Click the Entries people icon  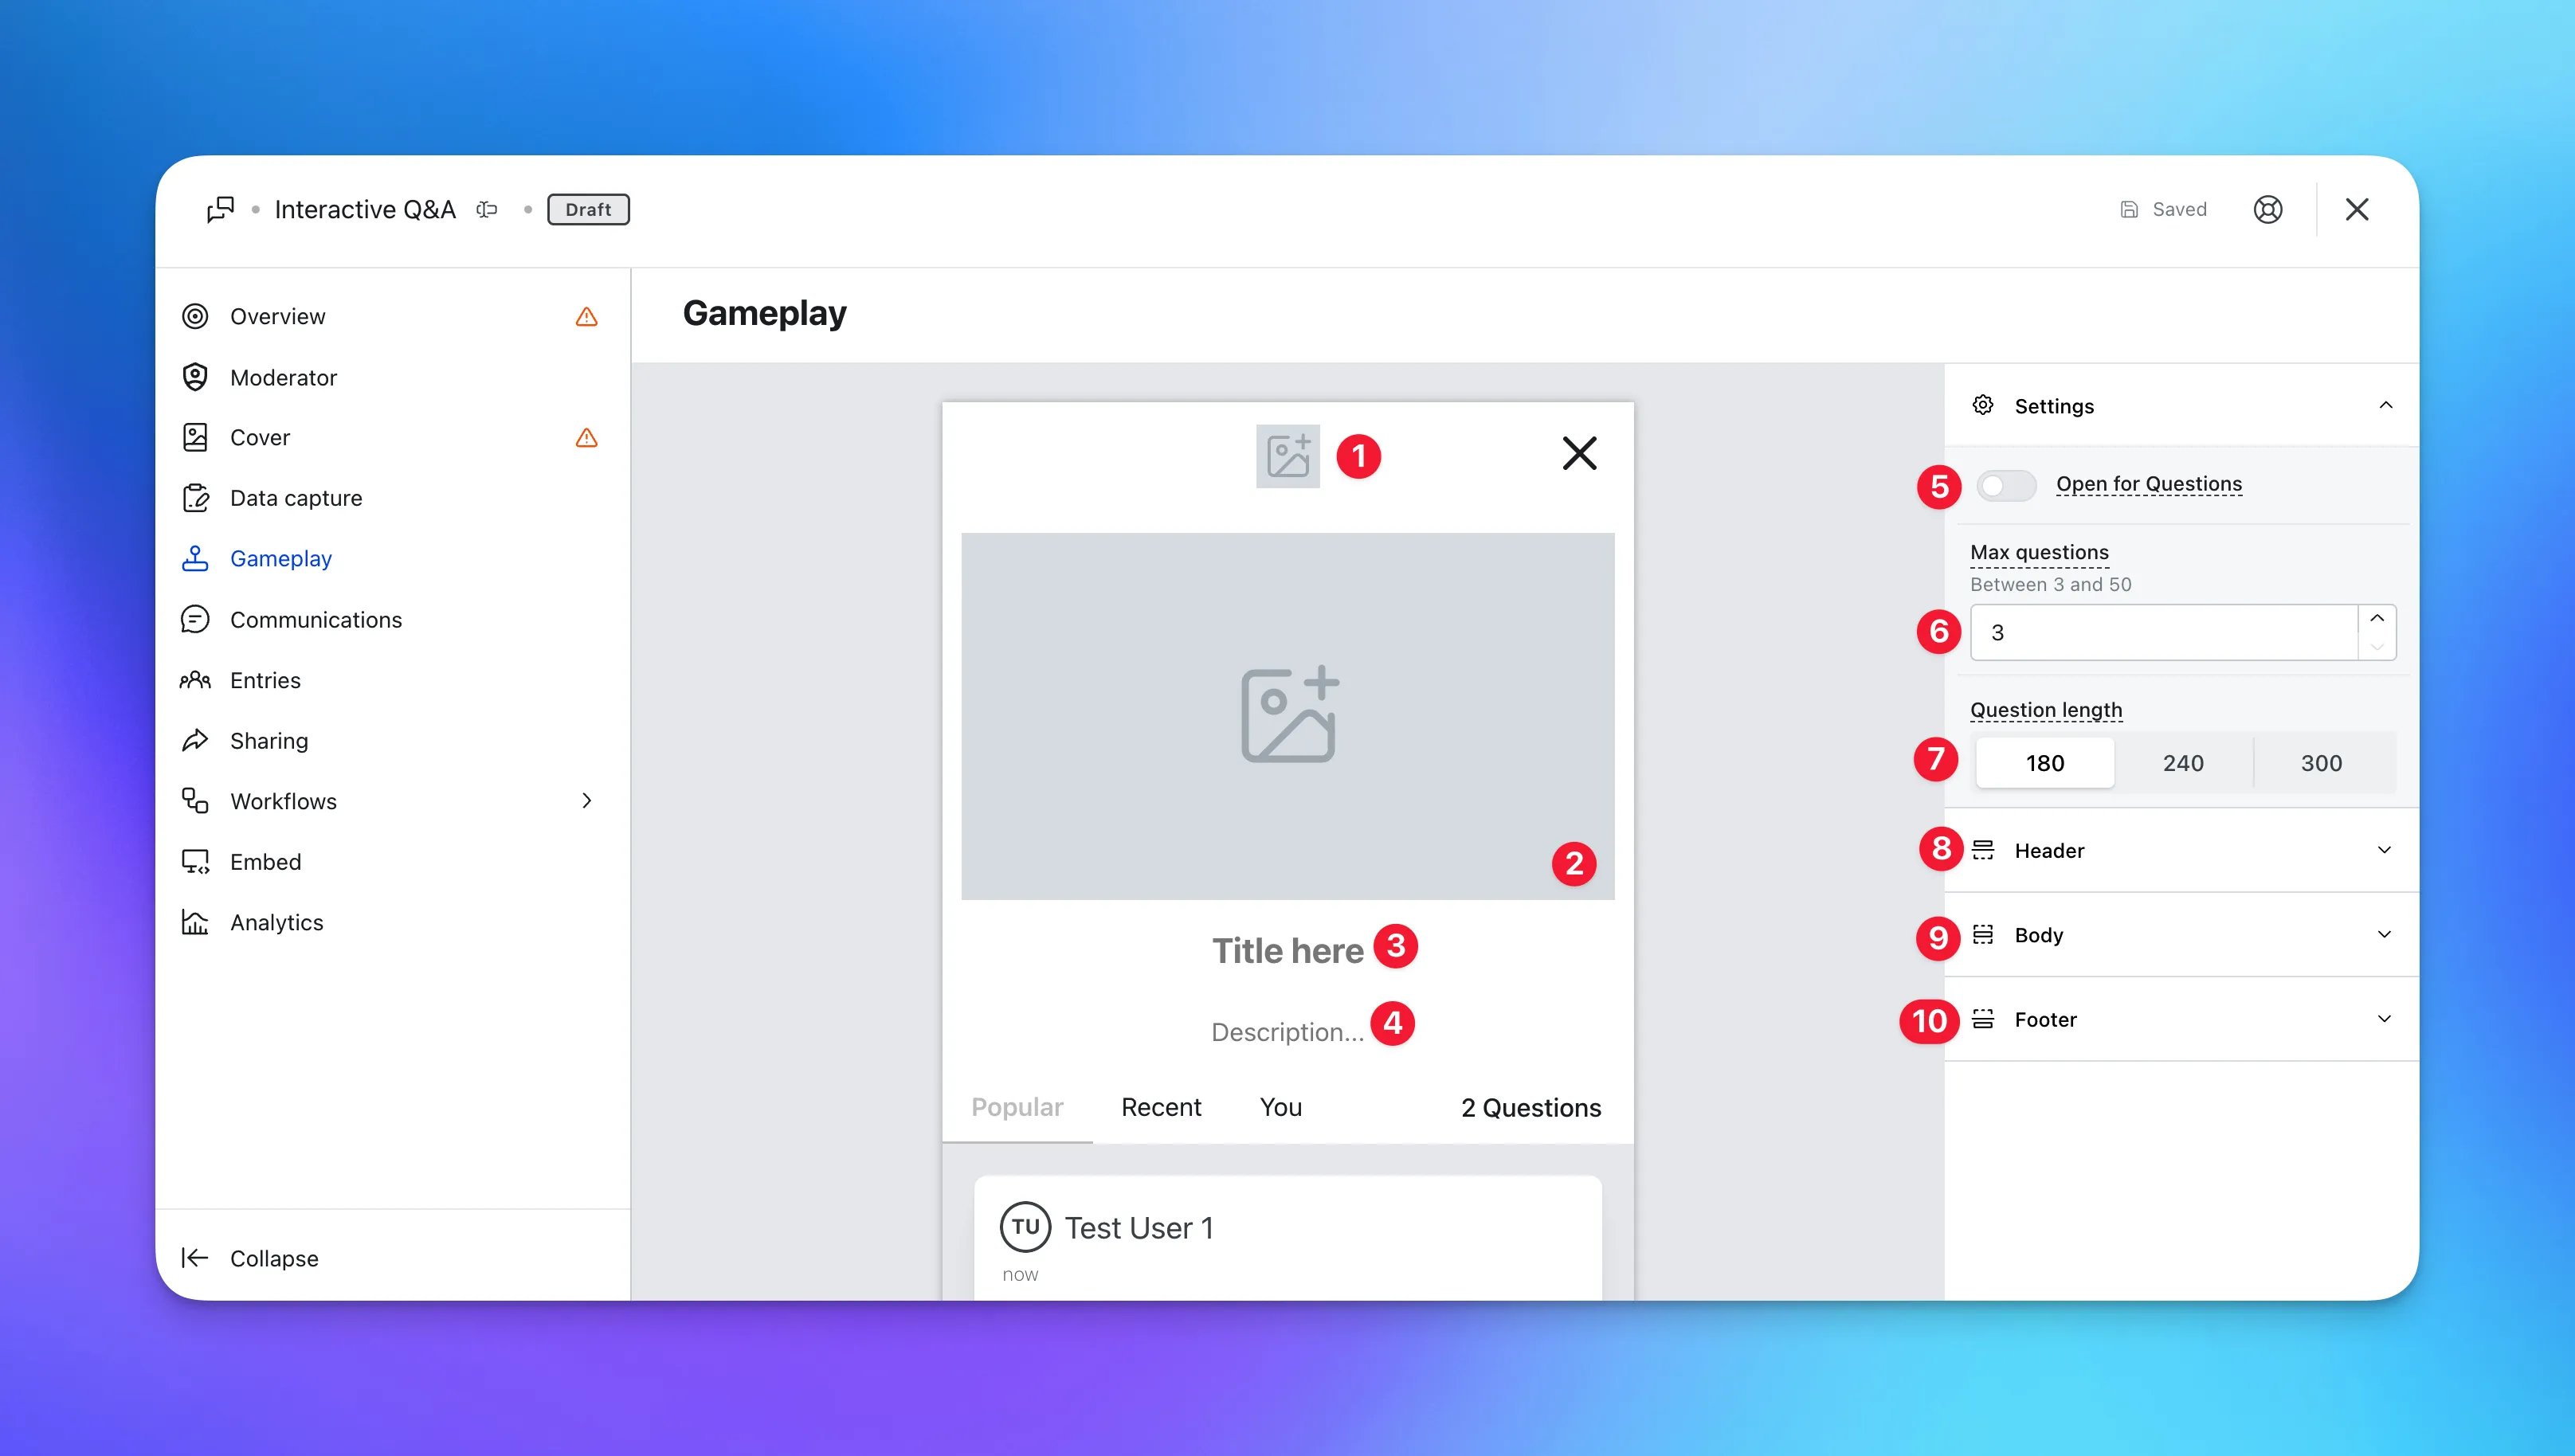pos(195,680)
